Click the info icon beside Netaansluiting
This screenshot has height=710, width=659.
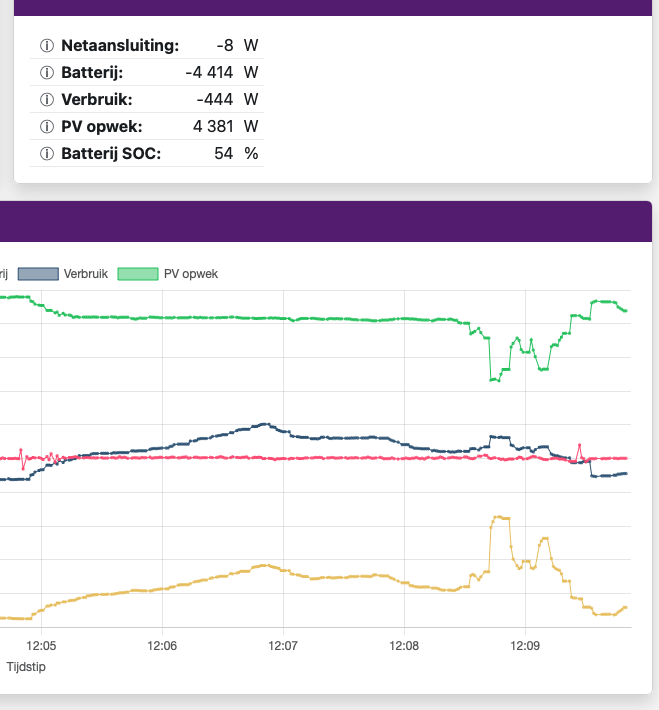[46, 46]
